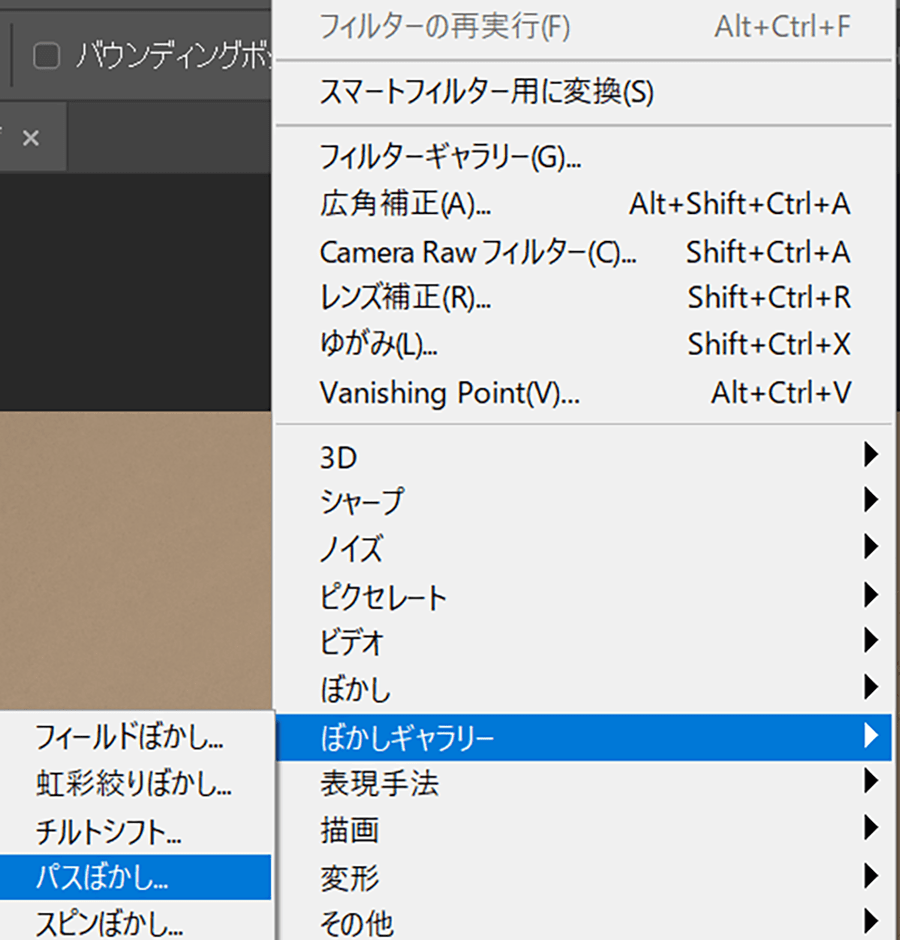This screenshot has width=900, height=940.
Task: Expand the 変形 submenu
Action: pos(584,878)
